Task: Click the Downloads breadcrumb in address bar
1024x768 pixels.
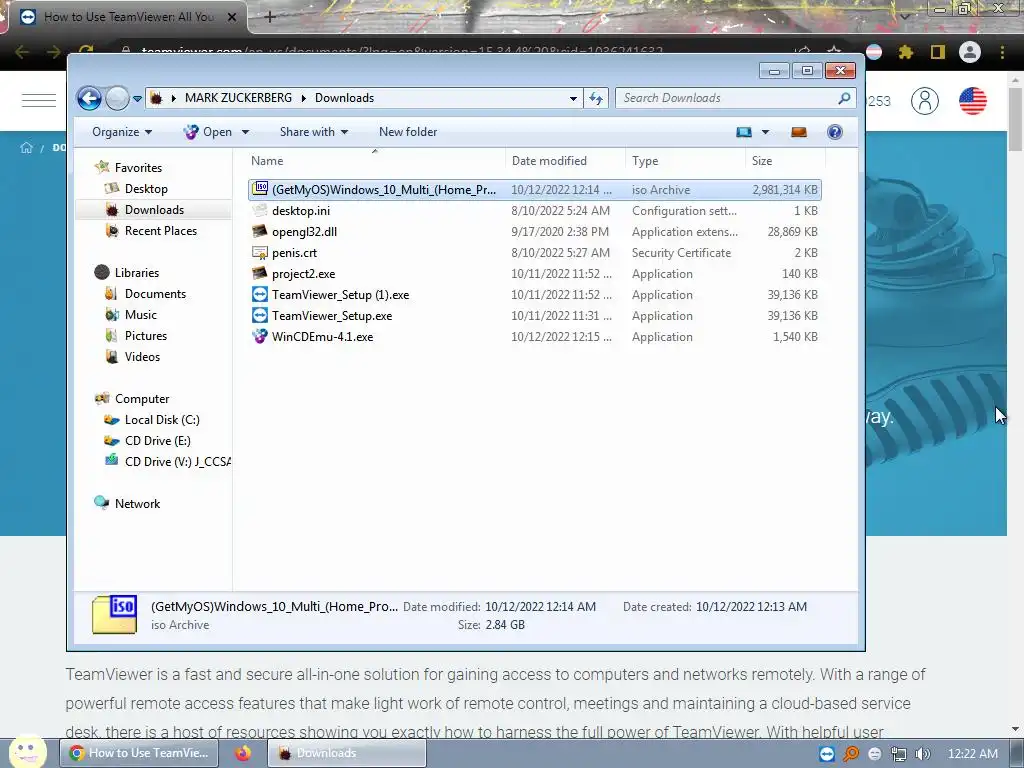Action: tap(344, 98)
